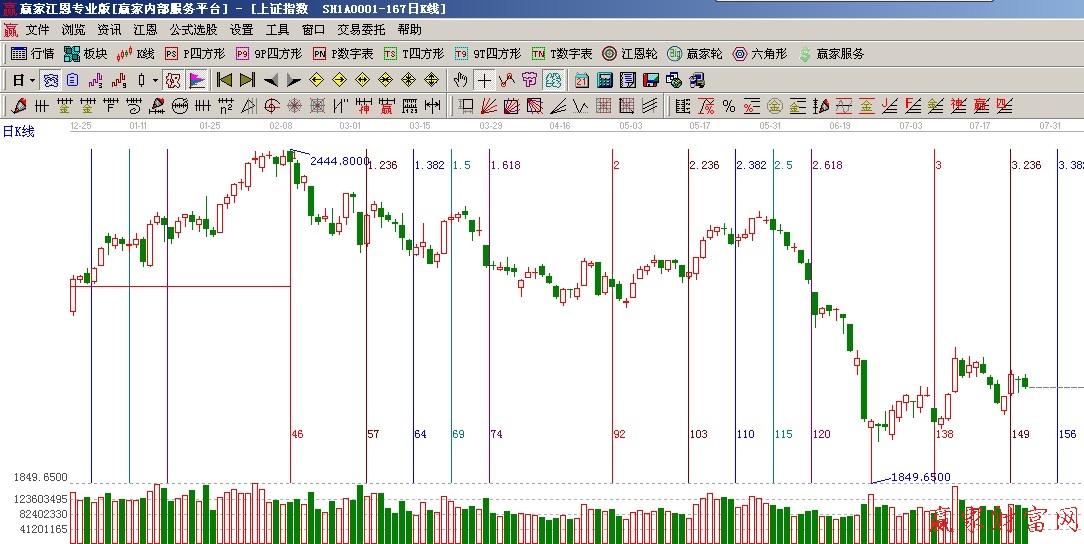This screenshot has height=544, width=1084.
Task: Jump to first bar arrow icon
Action: tap(224, 80)
